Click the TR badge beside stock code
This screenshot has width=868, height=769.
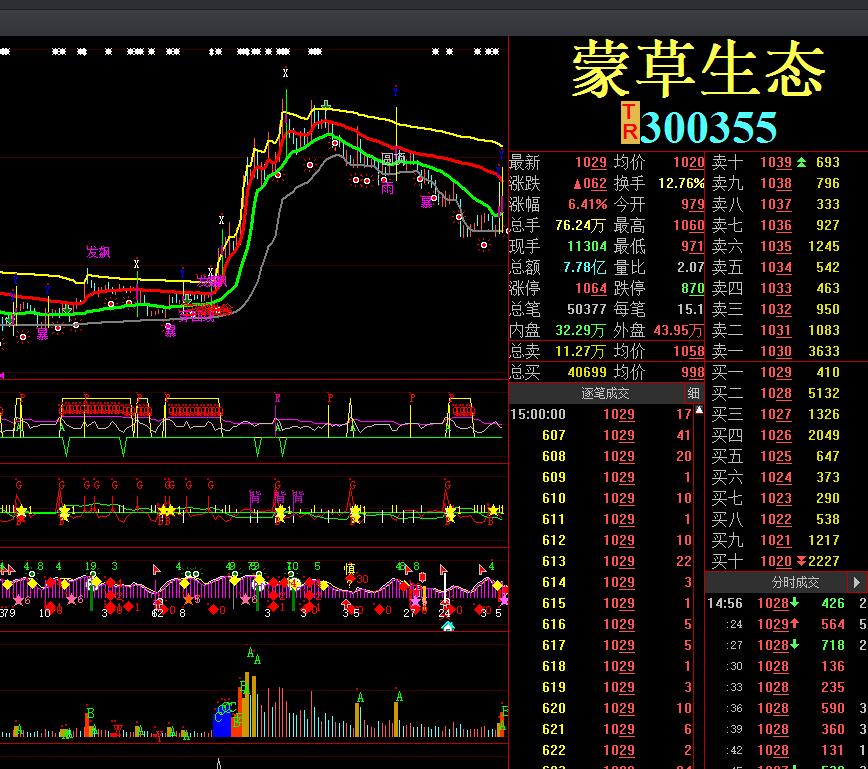click(630, 122)
